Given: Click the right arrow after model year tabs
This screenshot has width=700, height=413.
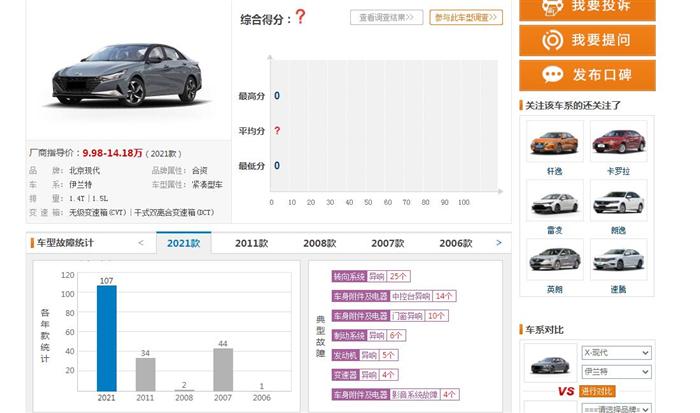Looking at the screenshot, I should coord(499,243).
